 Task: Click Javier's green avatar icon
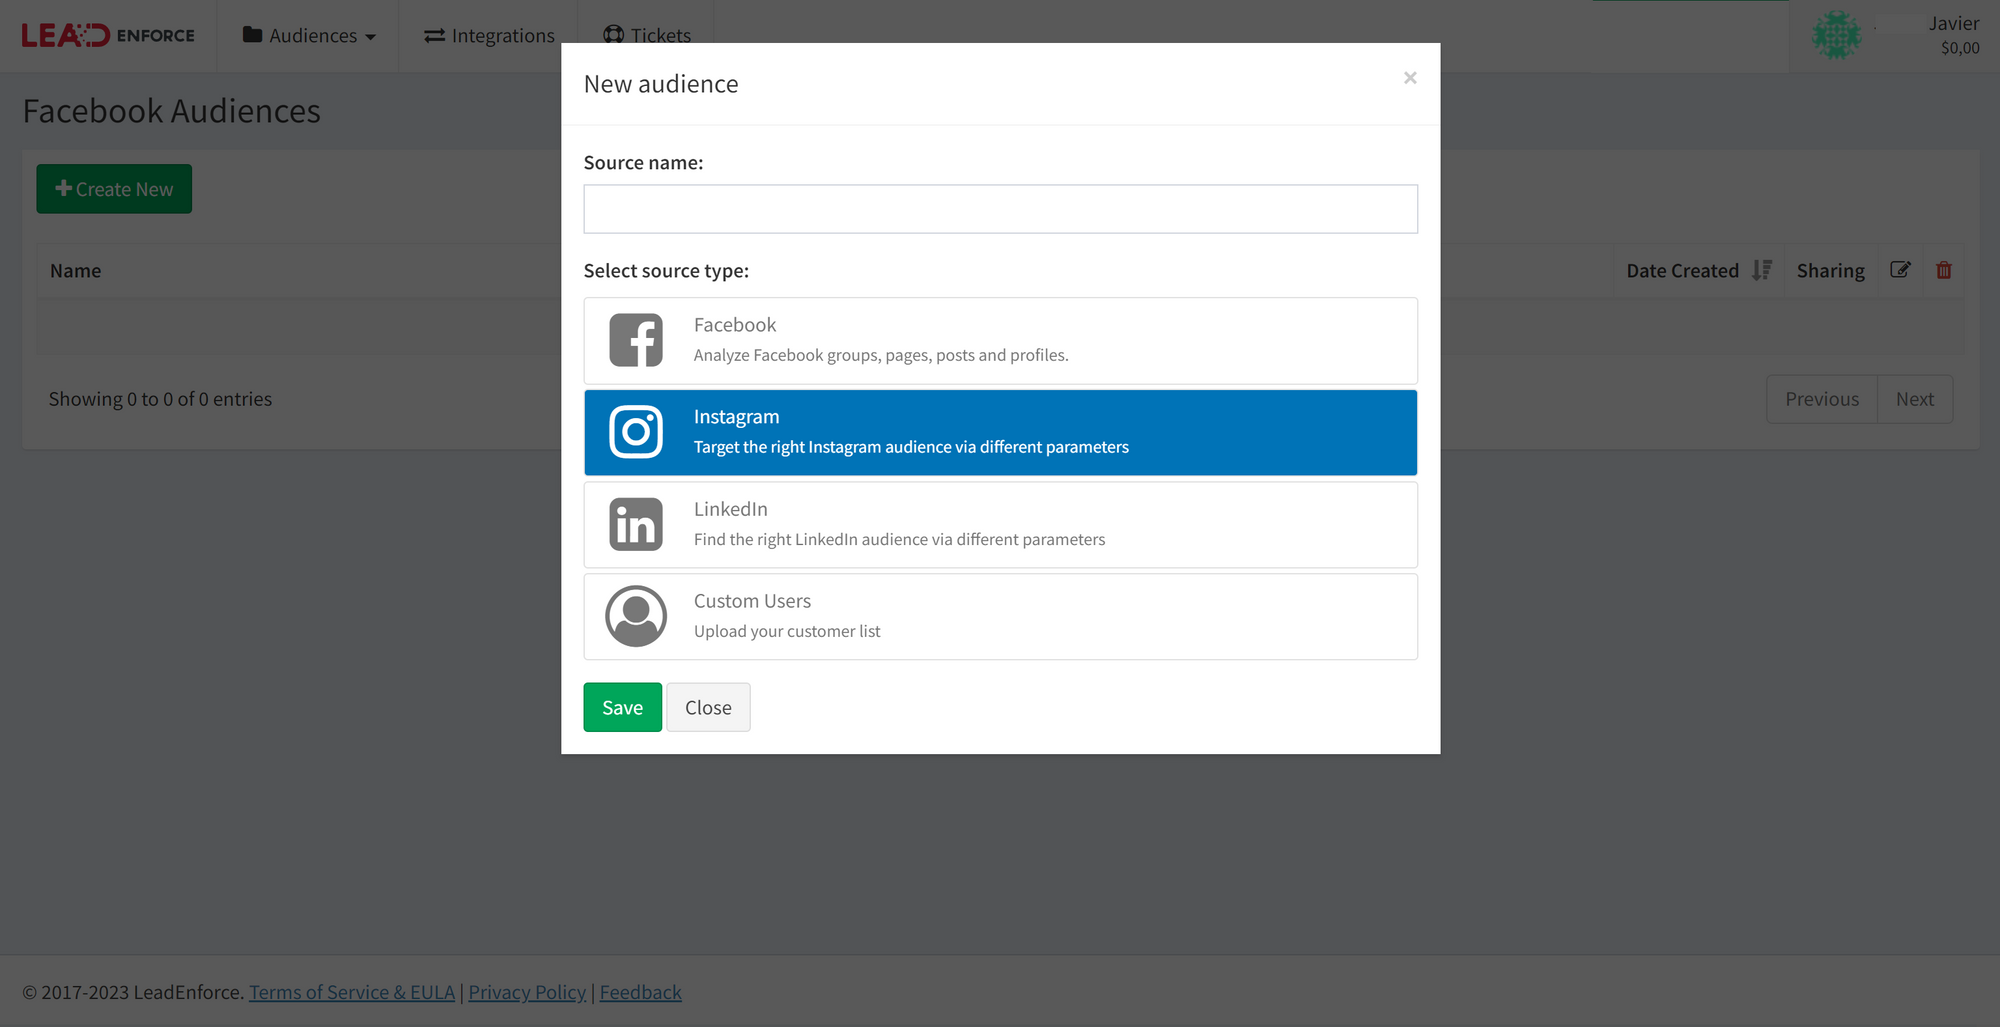click(1836, 36)
